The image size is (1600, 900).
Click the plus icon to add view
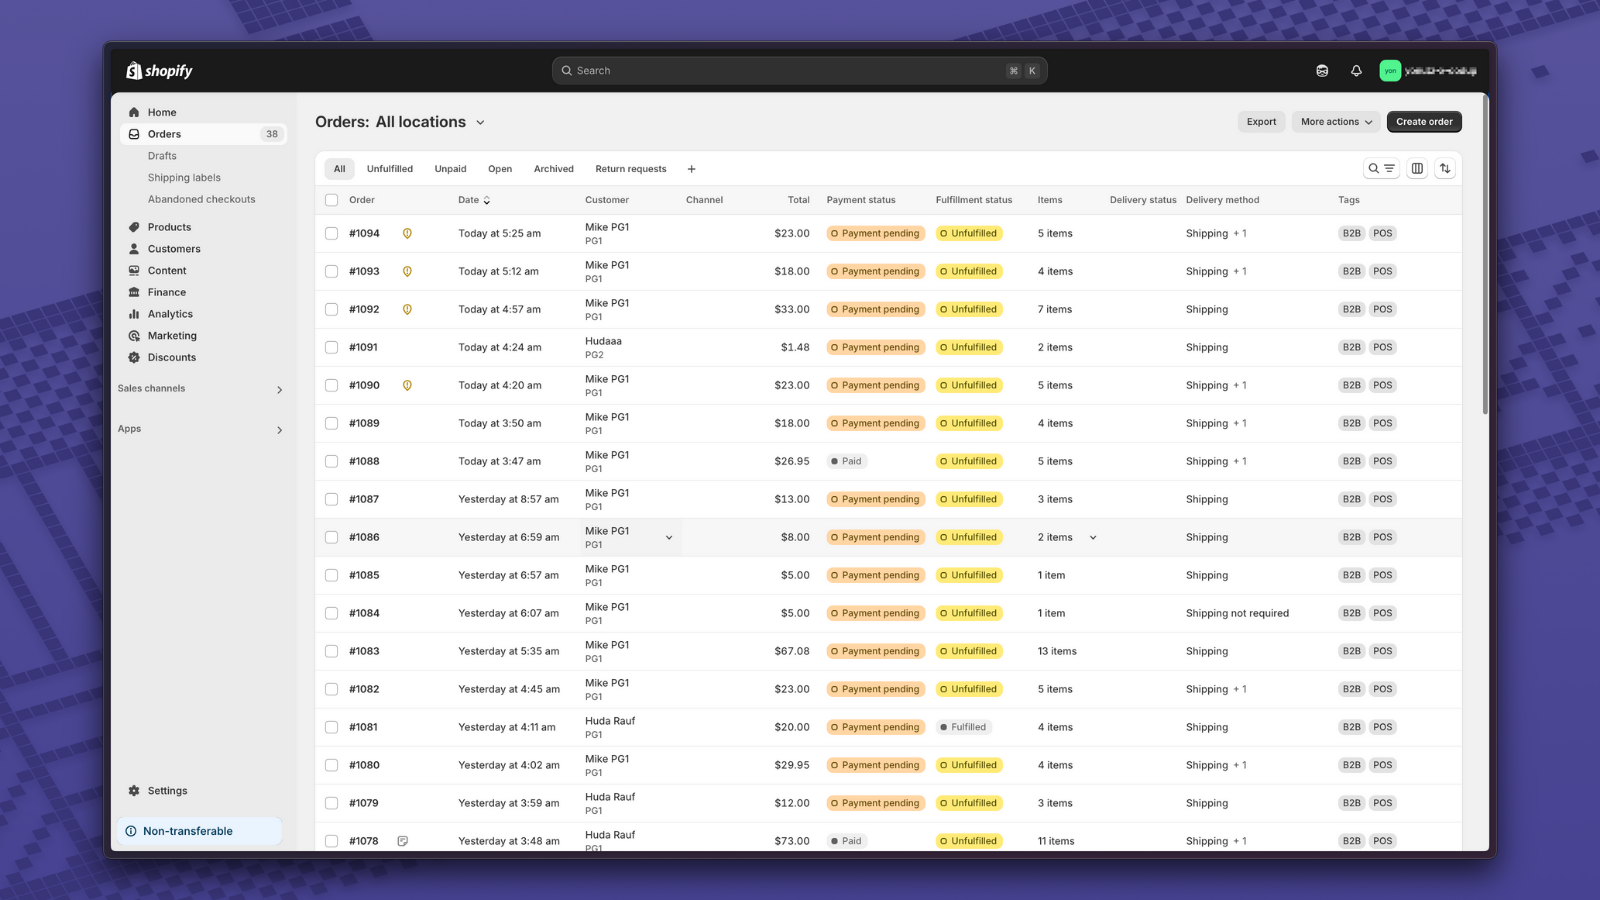click(691, 169)
